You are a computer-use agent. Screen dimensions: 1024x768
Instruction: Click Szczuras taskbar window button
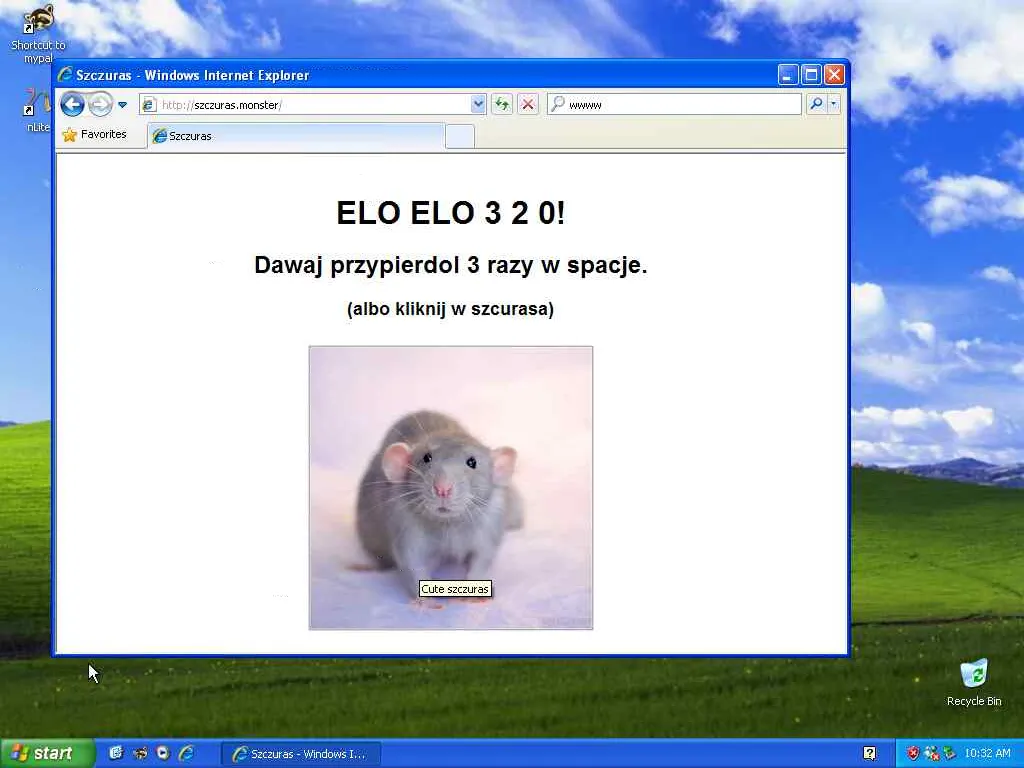(x=299, y=754)
